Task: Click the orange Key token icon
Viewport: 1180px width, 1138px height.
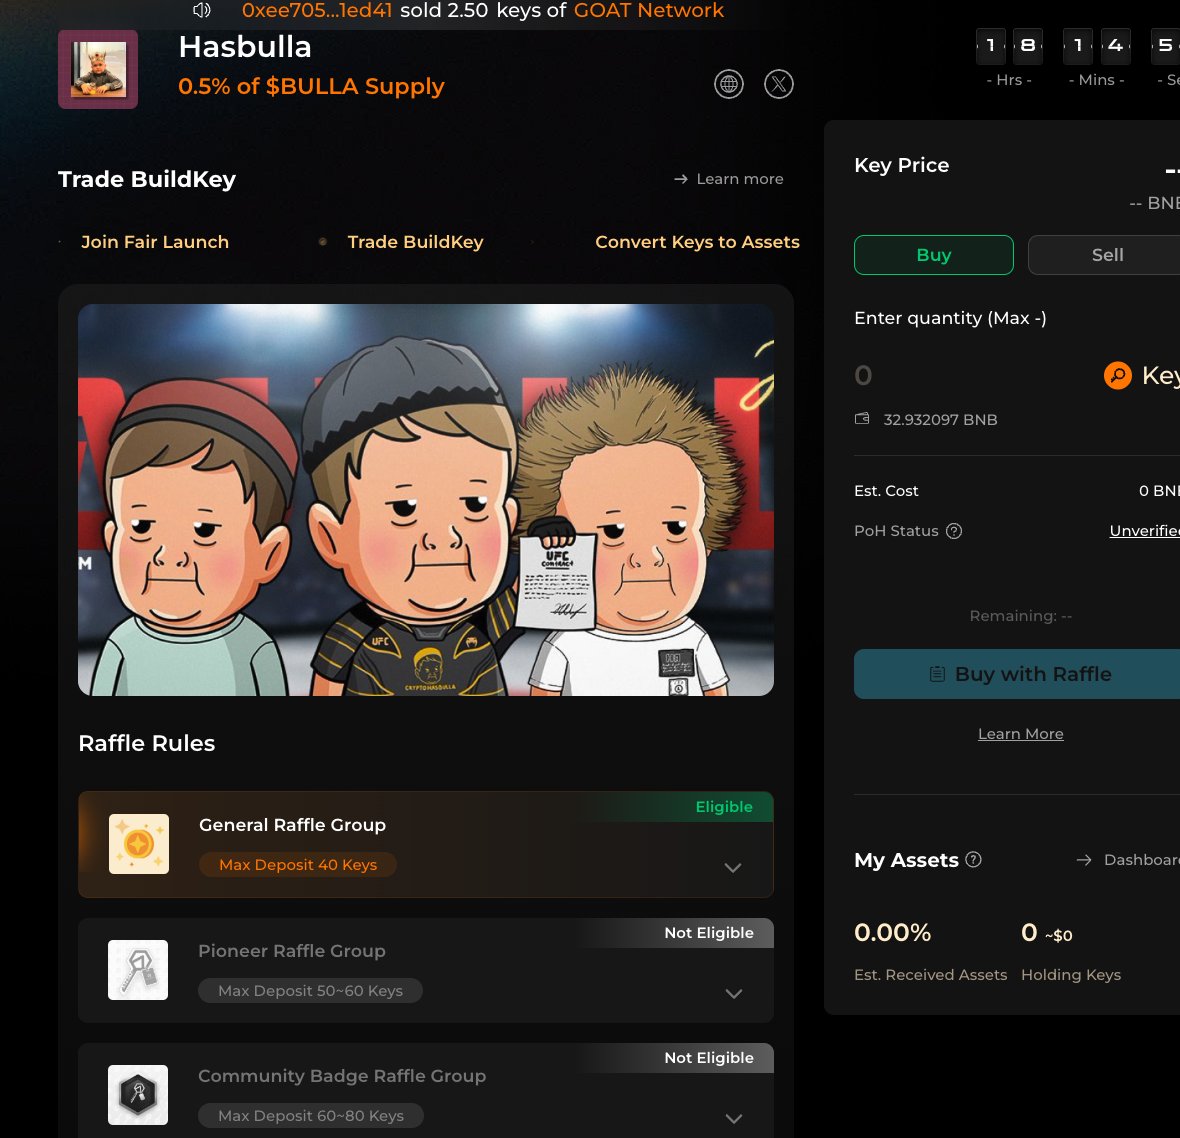Action: [x=1118, y=375]
